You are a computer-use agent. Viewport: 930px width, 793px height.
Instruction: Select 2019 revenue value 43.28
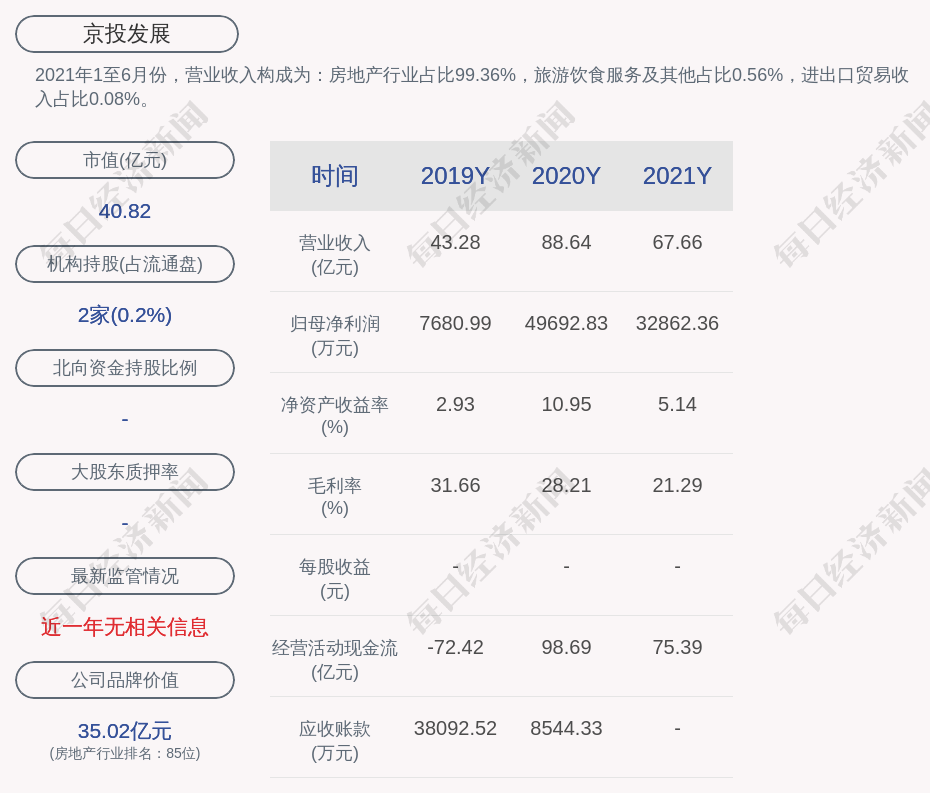(x=455, y=243)
